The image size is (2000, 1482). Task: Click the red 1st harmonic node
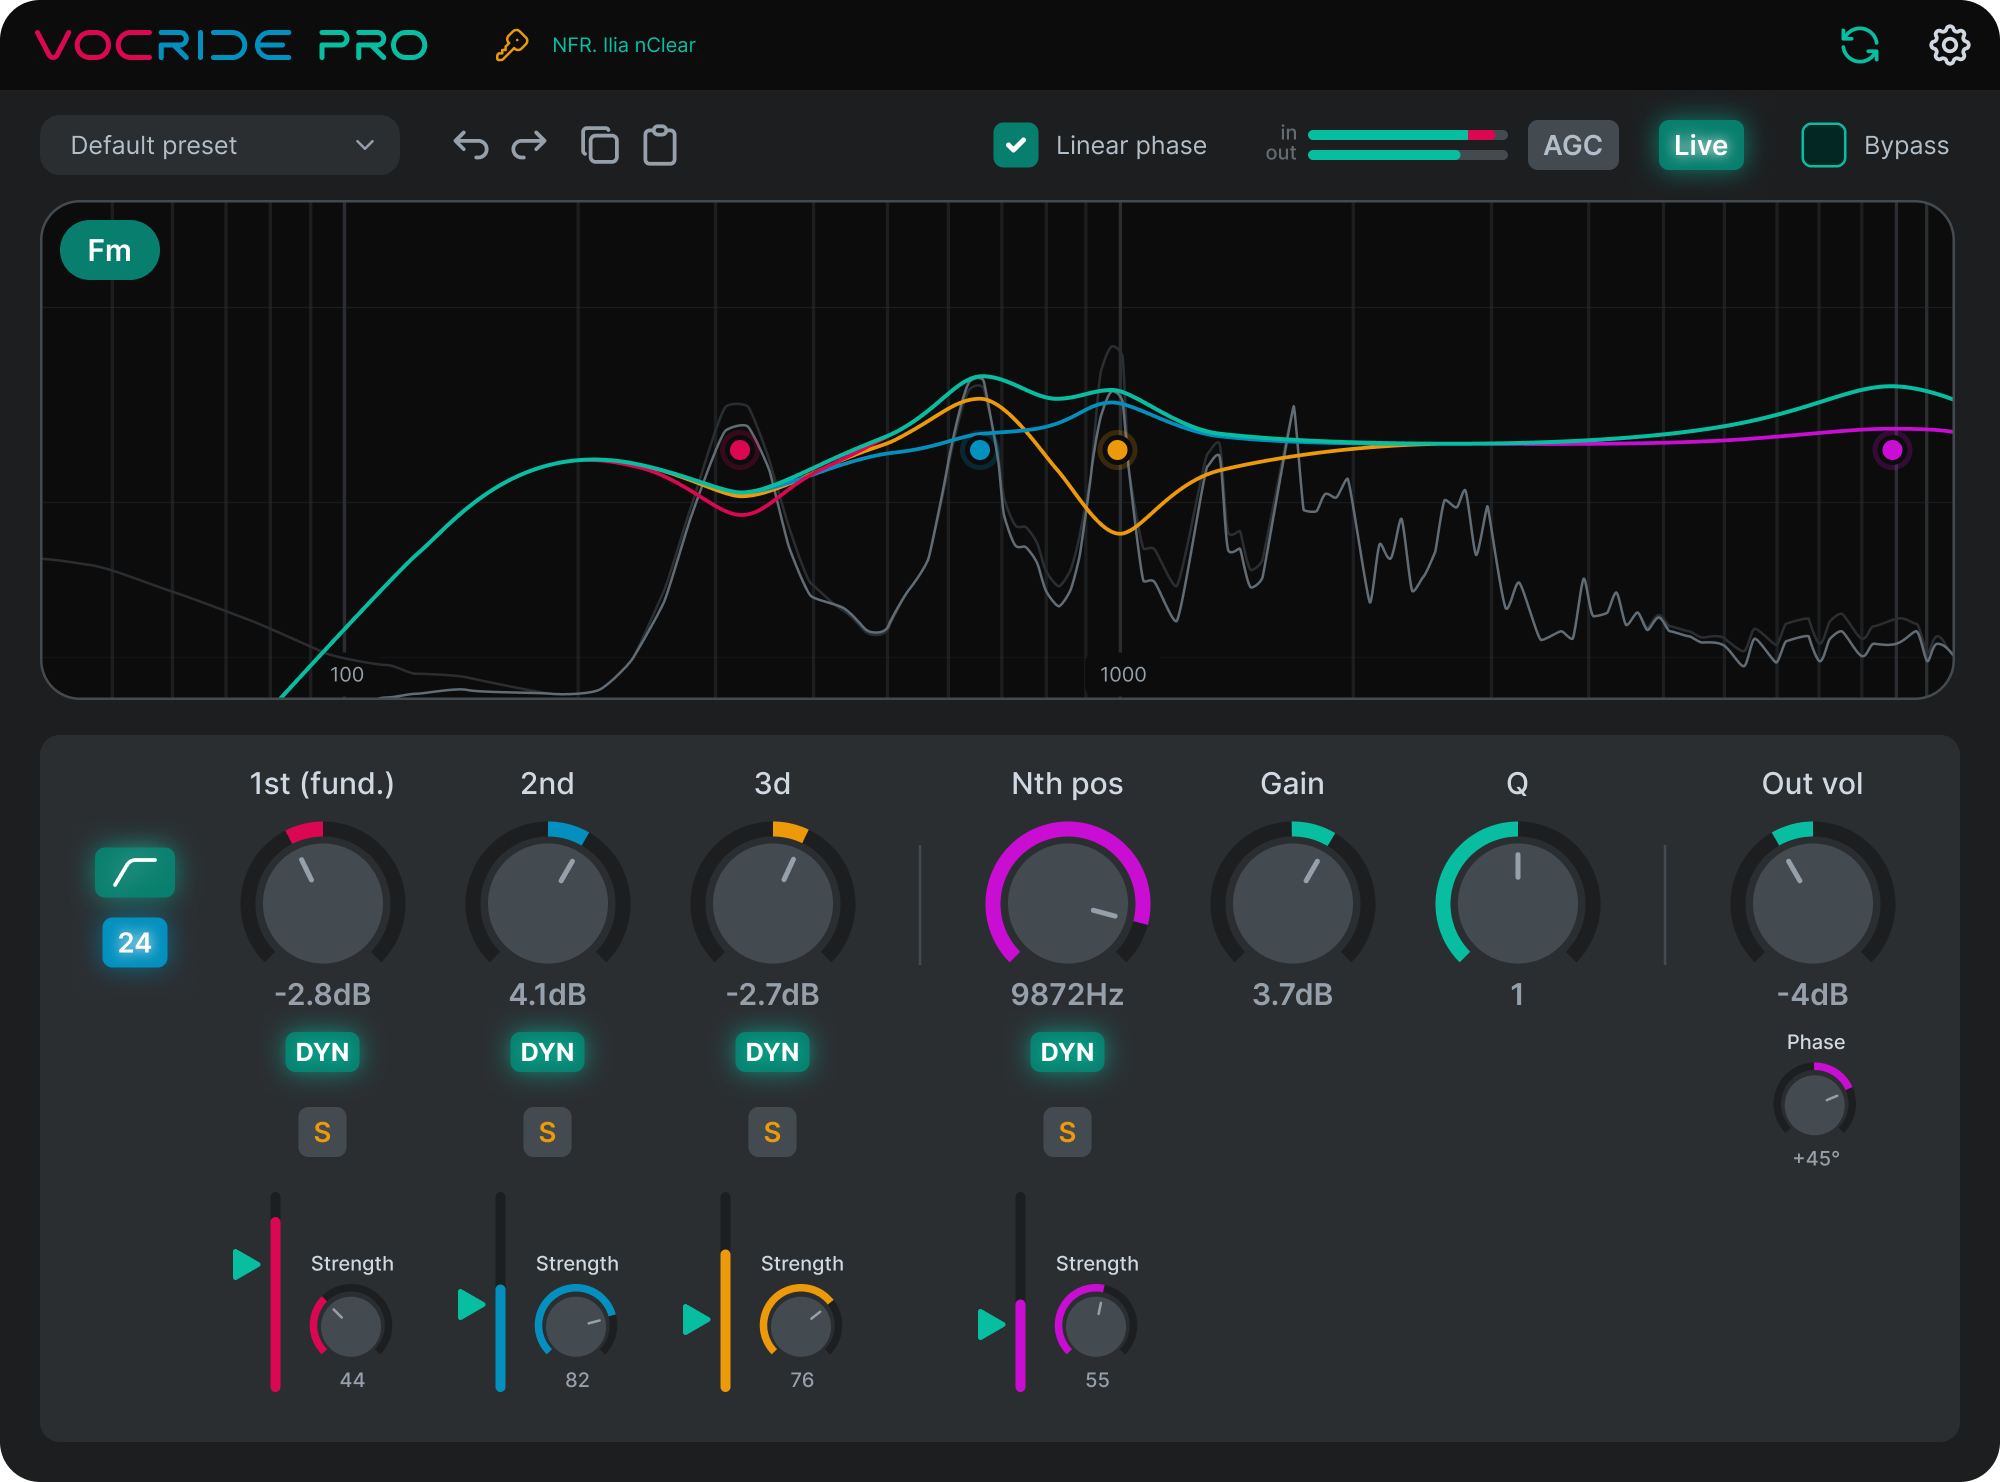coord(740,450)
